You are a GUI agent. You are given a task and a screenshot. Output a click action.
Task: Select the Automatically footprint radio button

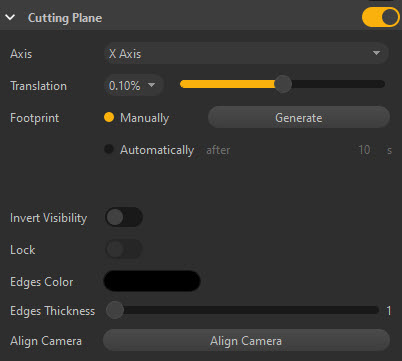point(109,149)
